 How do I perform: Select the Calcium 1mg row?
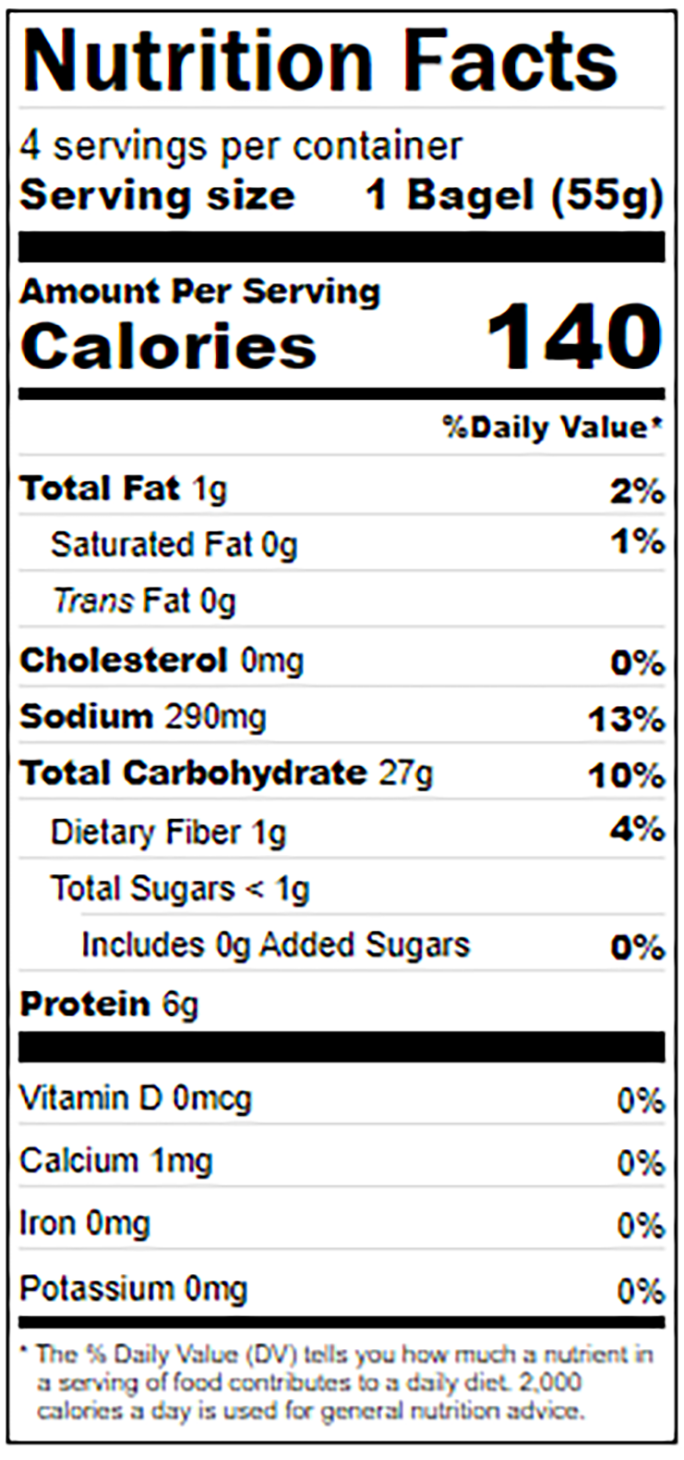click(342, 1162)
